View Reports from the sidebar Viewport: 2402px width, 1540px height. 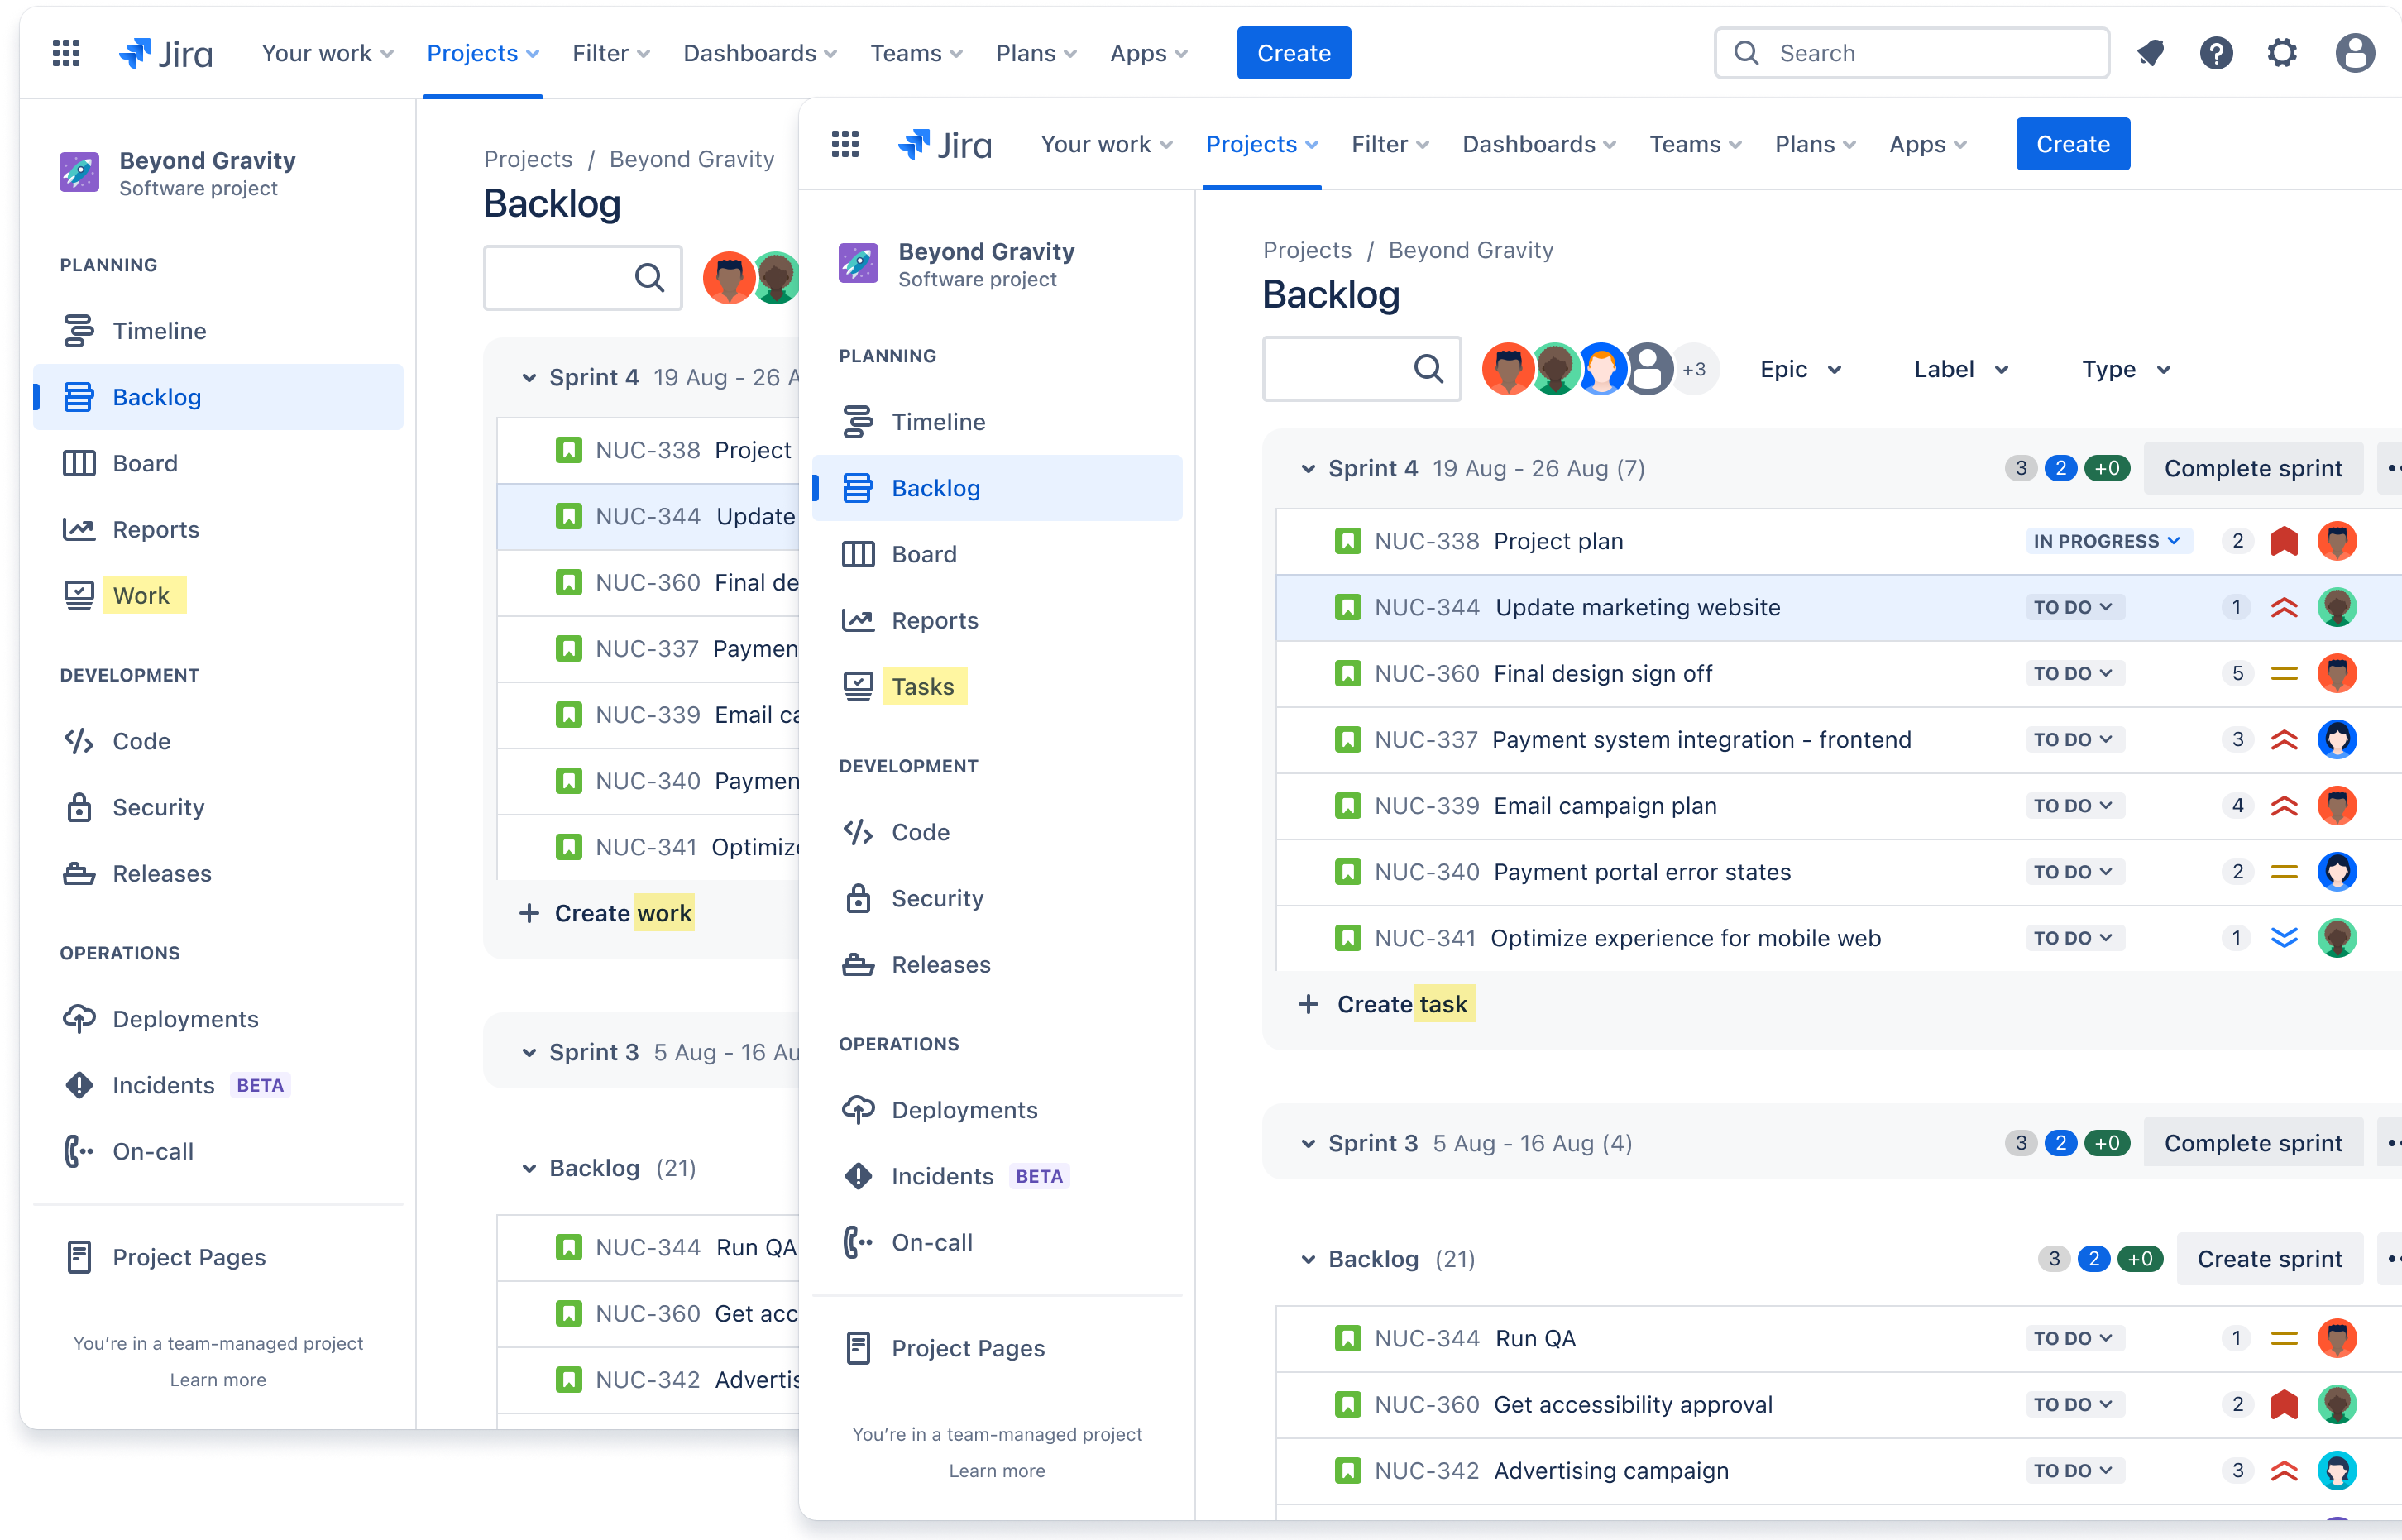pos(935,620)
